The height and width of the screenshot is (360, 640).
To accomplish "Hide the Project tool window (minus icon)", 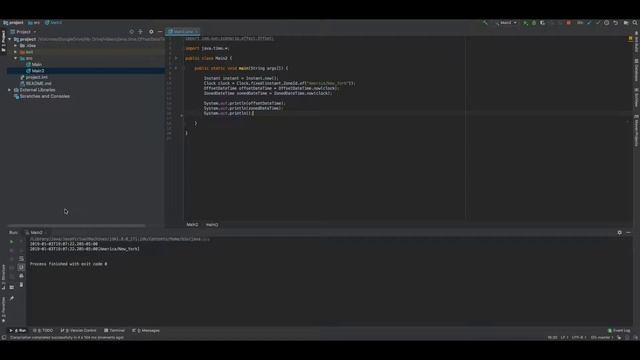I will point(160,32).
